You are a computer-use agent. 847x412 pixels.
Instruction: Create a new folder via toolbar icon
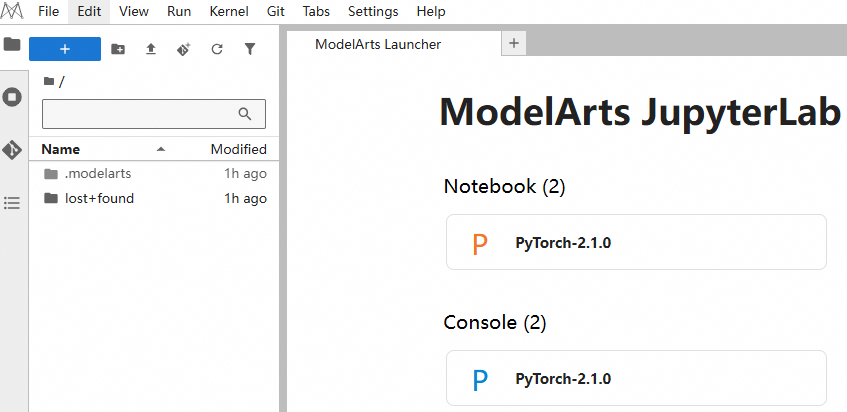coord(118,50)
